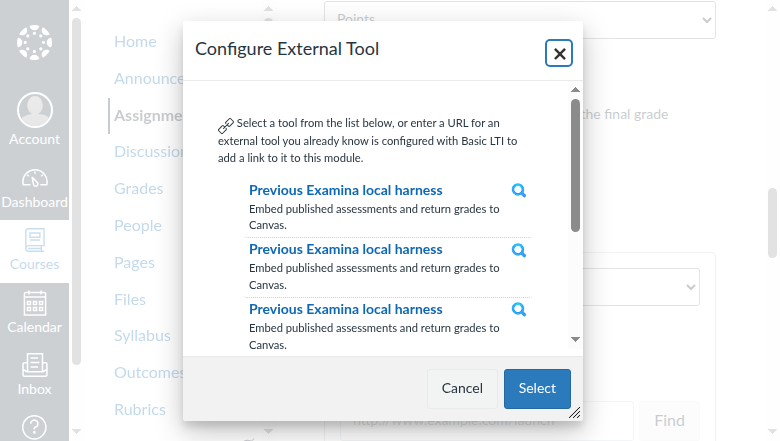780x441 pixels.
Task: Open the Help question mark icon
Action: coord(34,427)
